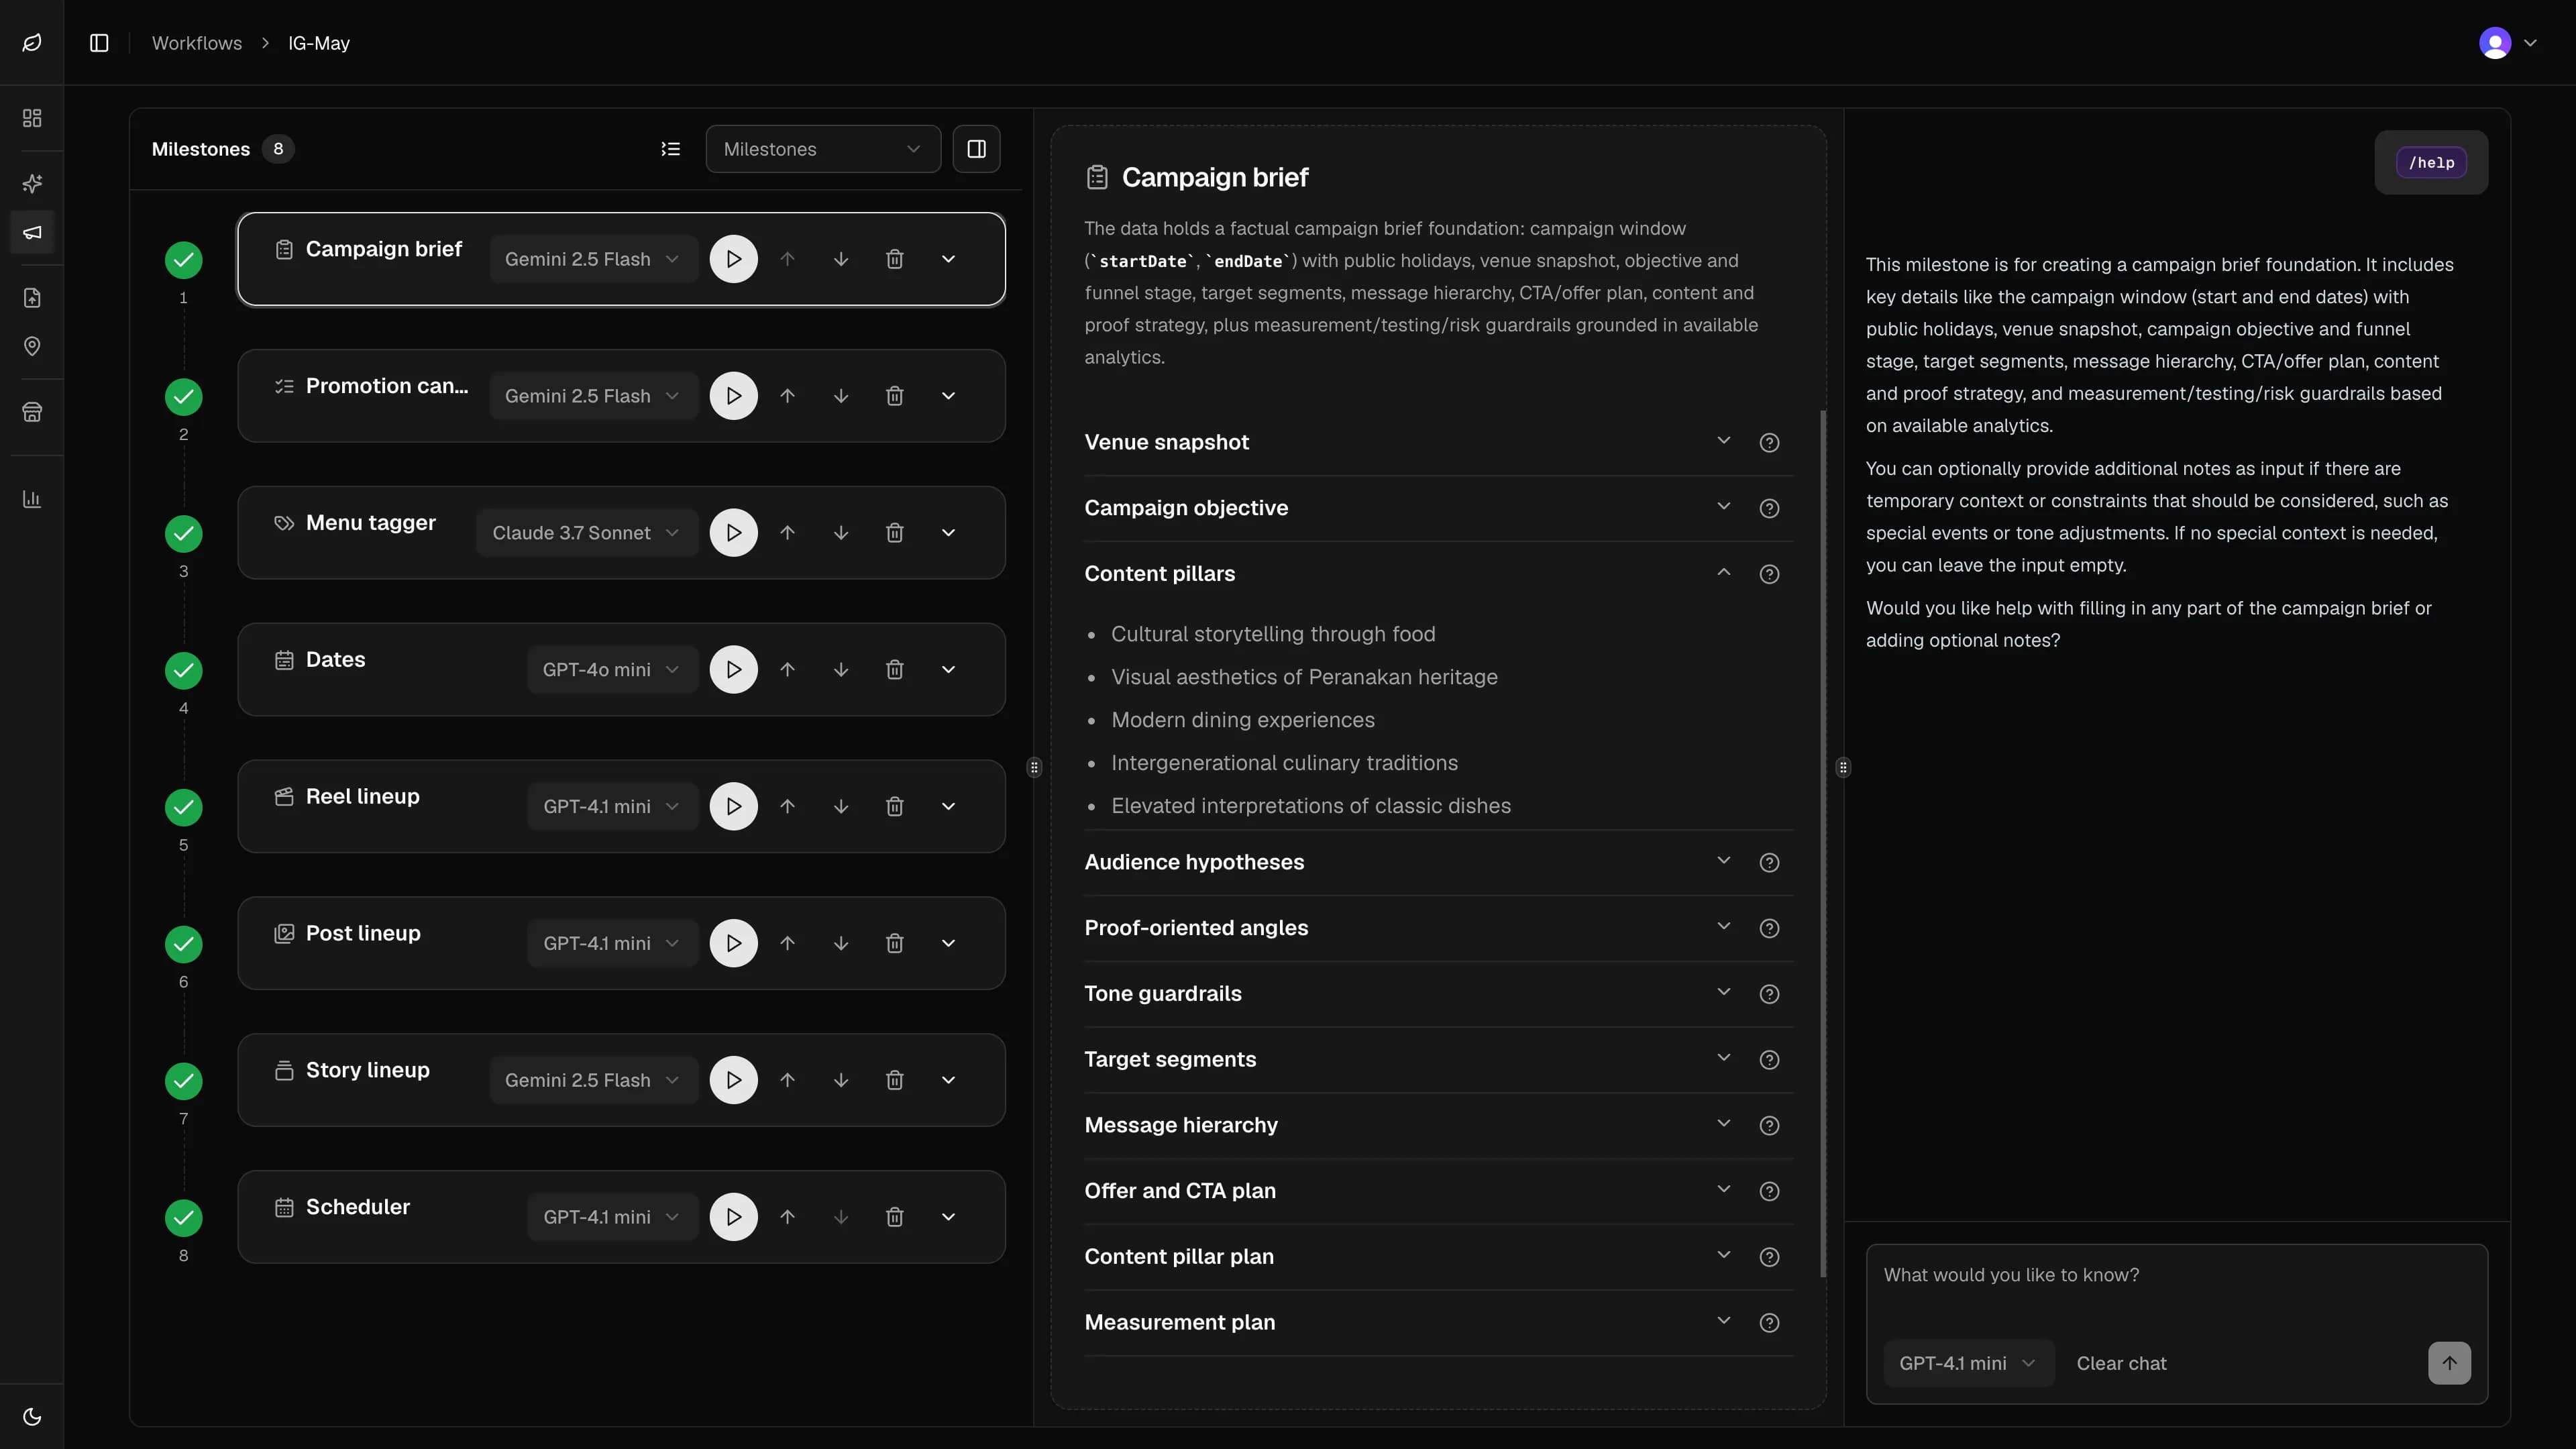This screenshot has height=1449, width=2576.
Task: Expand the Measurement plan section
Action: (1724, 1321)
